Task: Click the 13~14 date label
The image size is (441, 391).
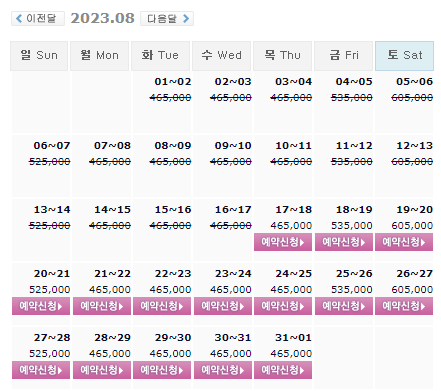Action: coord(52,210)
